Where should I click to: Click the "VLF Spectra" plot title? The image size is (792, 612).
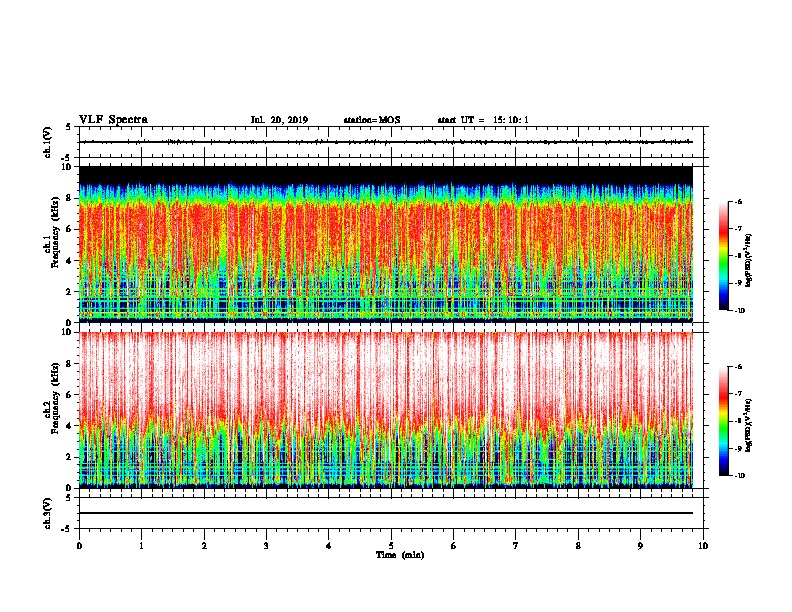(x=113, y=120)
